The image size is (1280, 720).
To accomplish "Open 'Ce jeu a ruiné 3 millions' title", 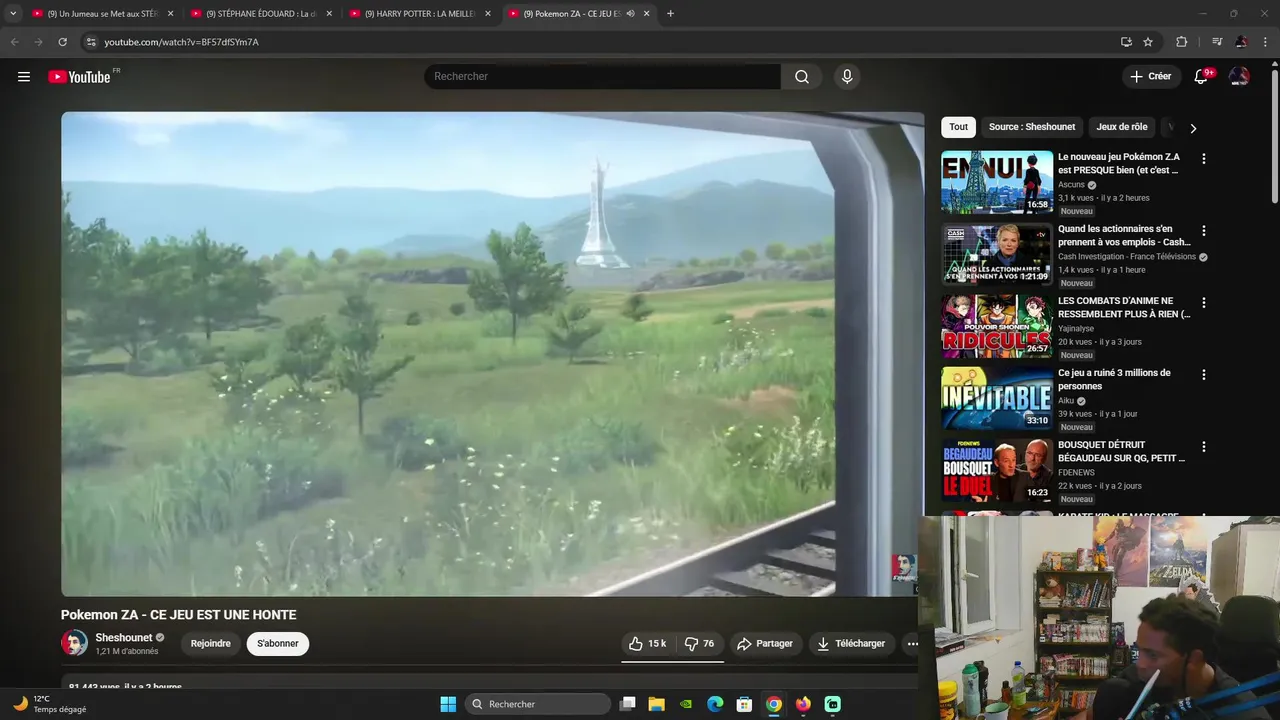I will point(1114,379).
